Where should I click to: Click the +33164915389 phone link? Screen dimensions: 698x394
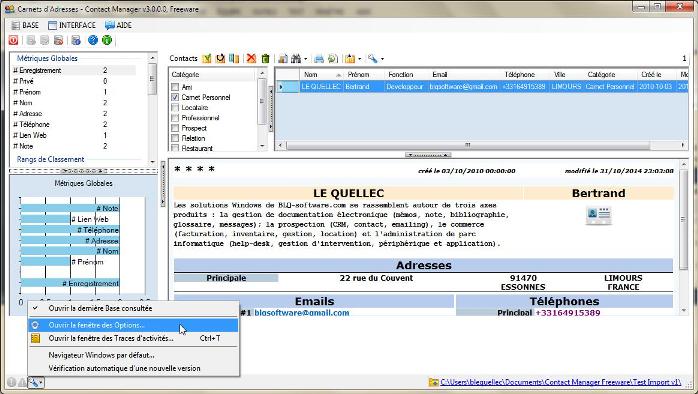point(568,313)
